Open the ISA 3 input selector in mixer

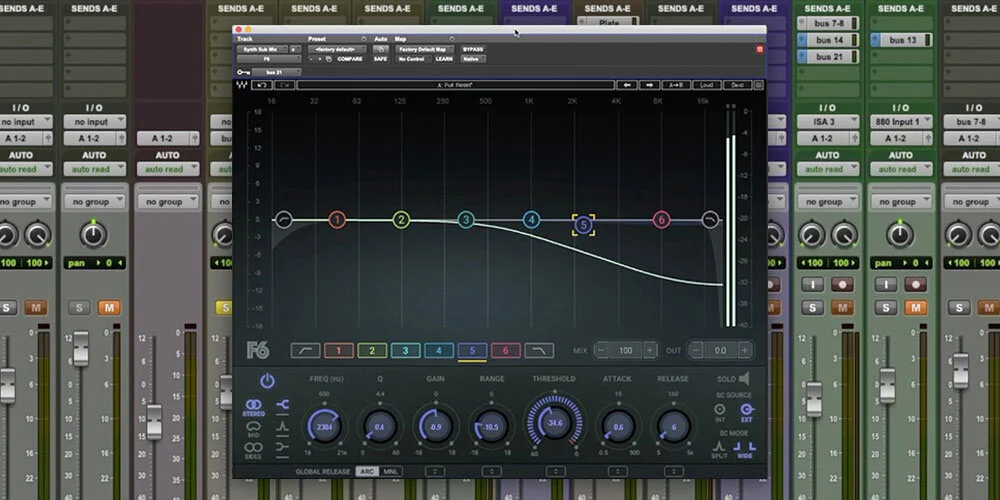(x=827, y=122)
